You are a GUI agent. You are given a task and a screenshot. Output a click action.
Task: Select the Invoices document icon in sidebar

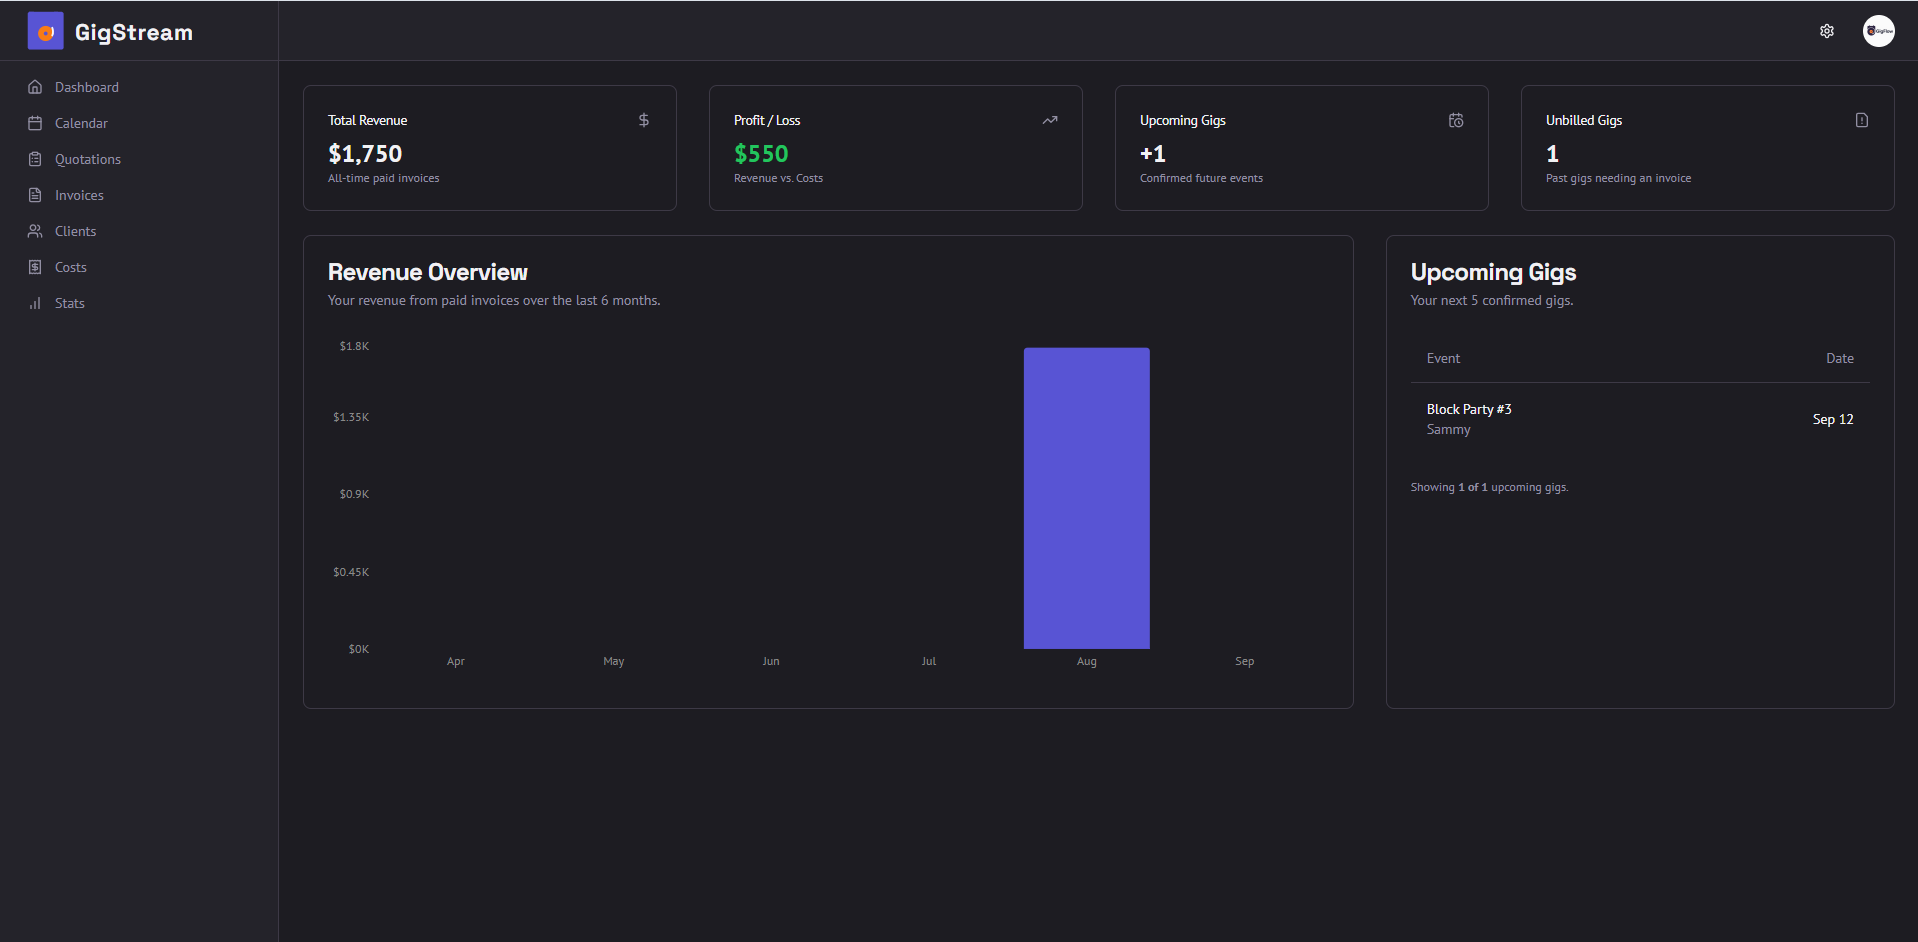click(35, 195)
